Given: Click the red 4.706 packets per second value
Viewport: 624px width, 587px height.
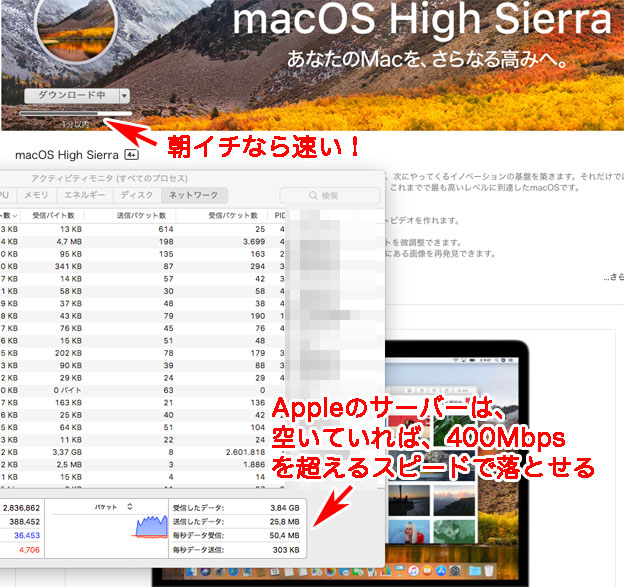Looking at the screenshot, I should coord(29,550).
